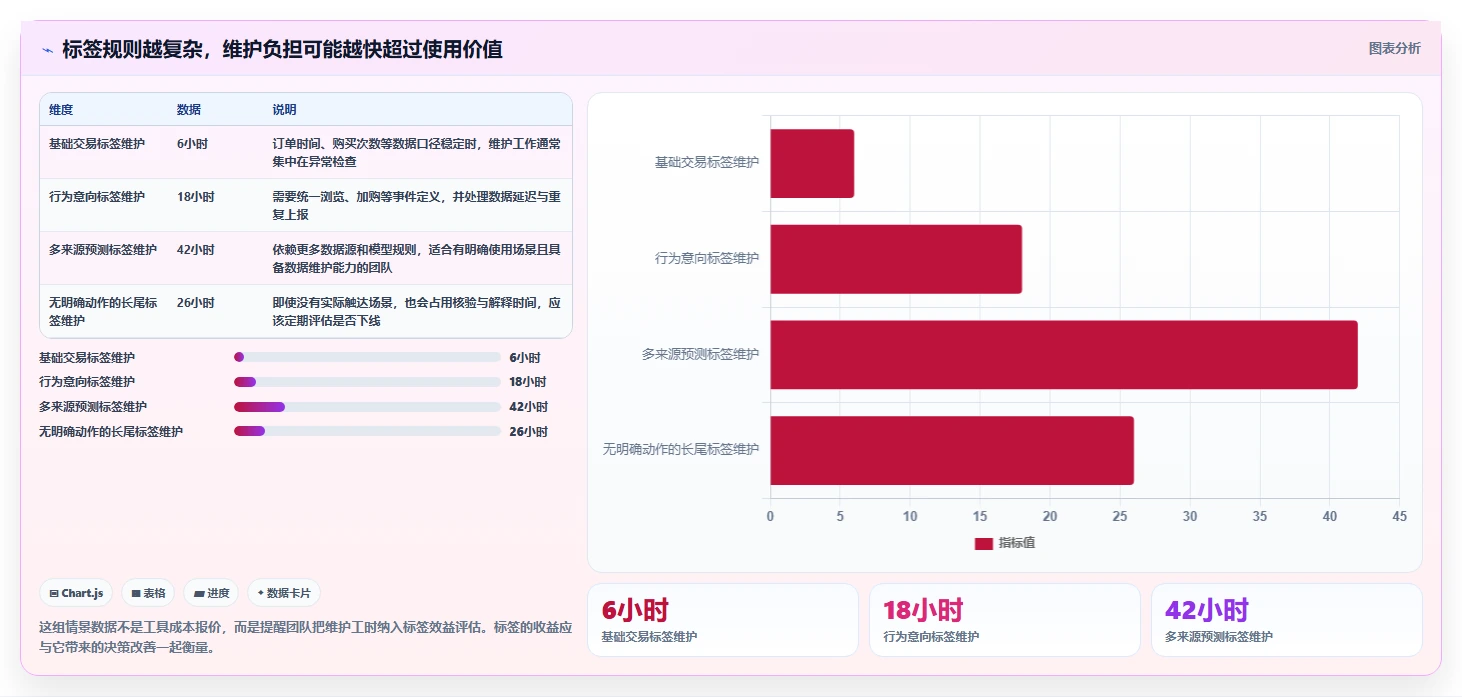Click the 多来源预测标签维护 cell in the table
This screenshot has height=697, width=1462.
[103, 250]
